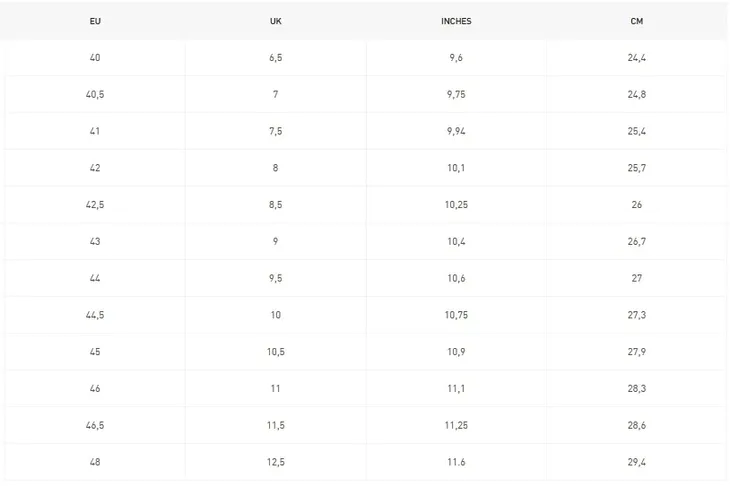Click the 9,6 inches value

456,58
